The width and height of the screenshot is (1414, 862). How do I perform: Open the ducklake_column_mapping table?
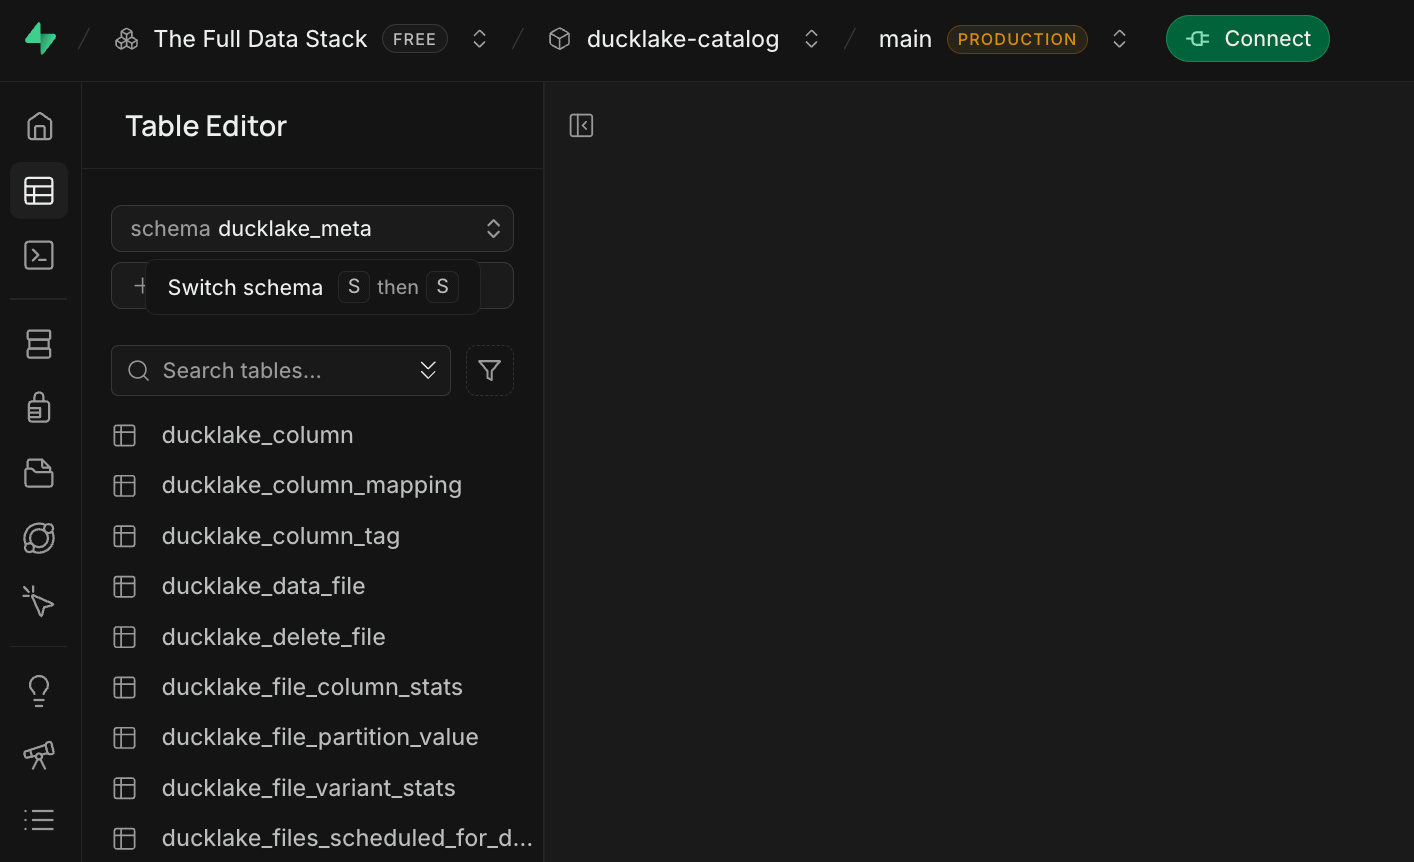pos(312,486)
